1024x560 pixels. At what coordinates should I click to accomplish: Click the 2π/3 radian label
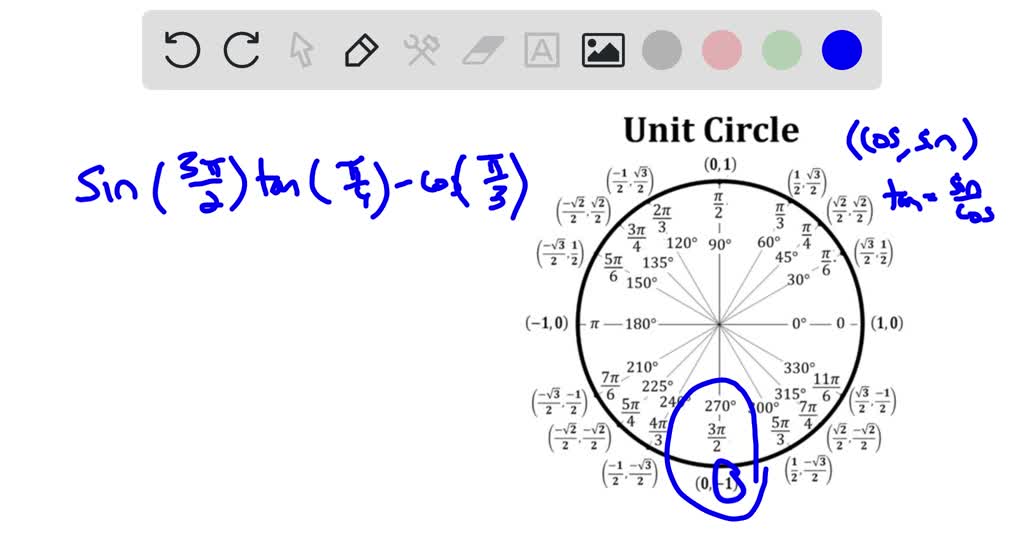click(x=662, y=219)
